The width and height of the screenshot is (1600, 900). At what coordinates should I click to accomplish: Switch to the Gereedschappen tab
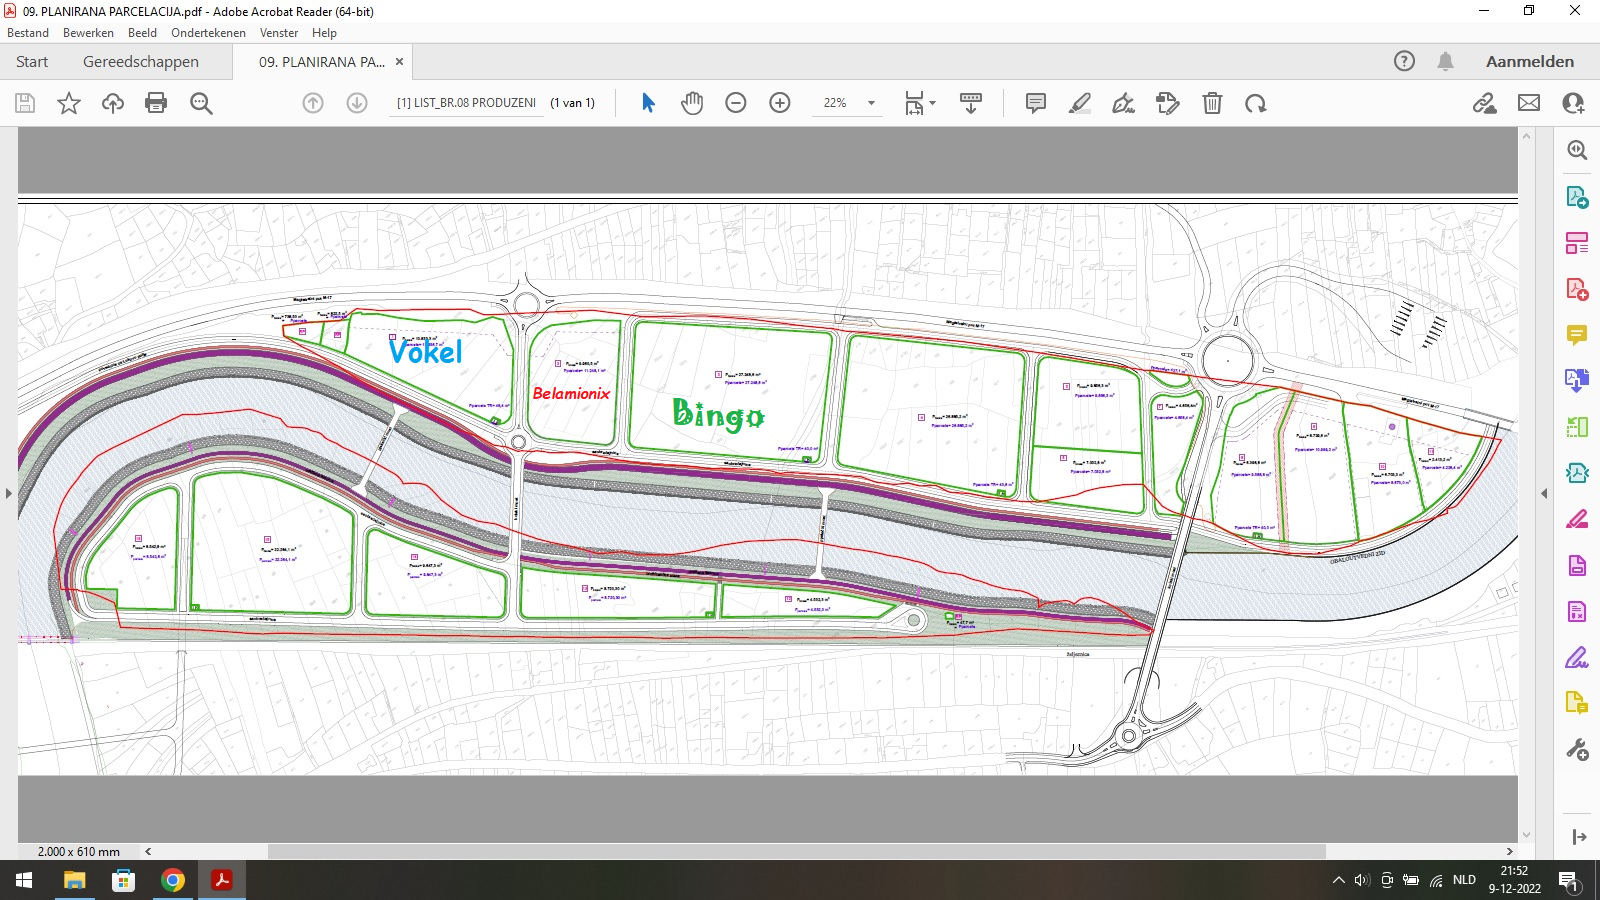click(x=141, y=62)
